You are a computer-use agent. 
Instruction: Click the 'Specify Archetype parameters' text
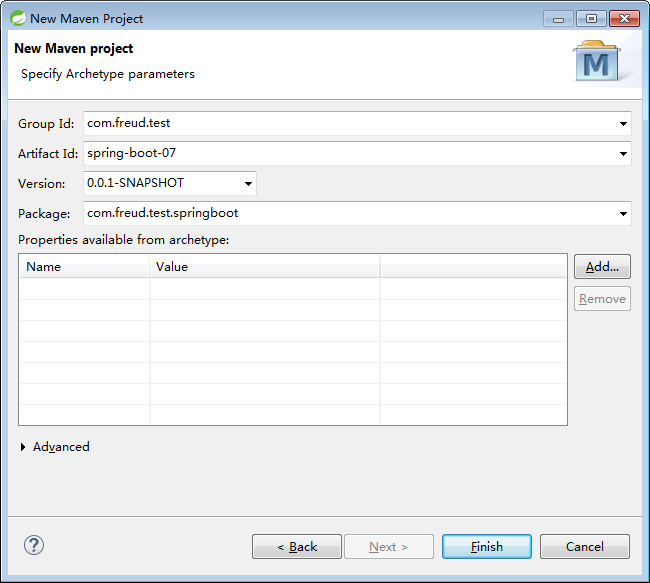pos(108,74)
